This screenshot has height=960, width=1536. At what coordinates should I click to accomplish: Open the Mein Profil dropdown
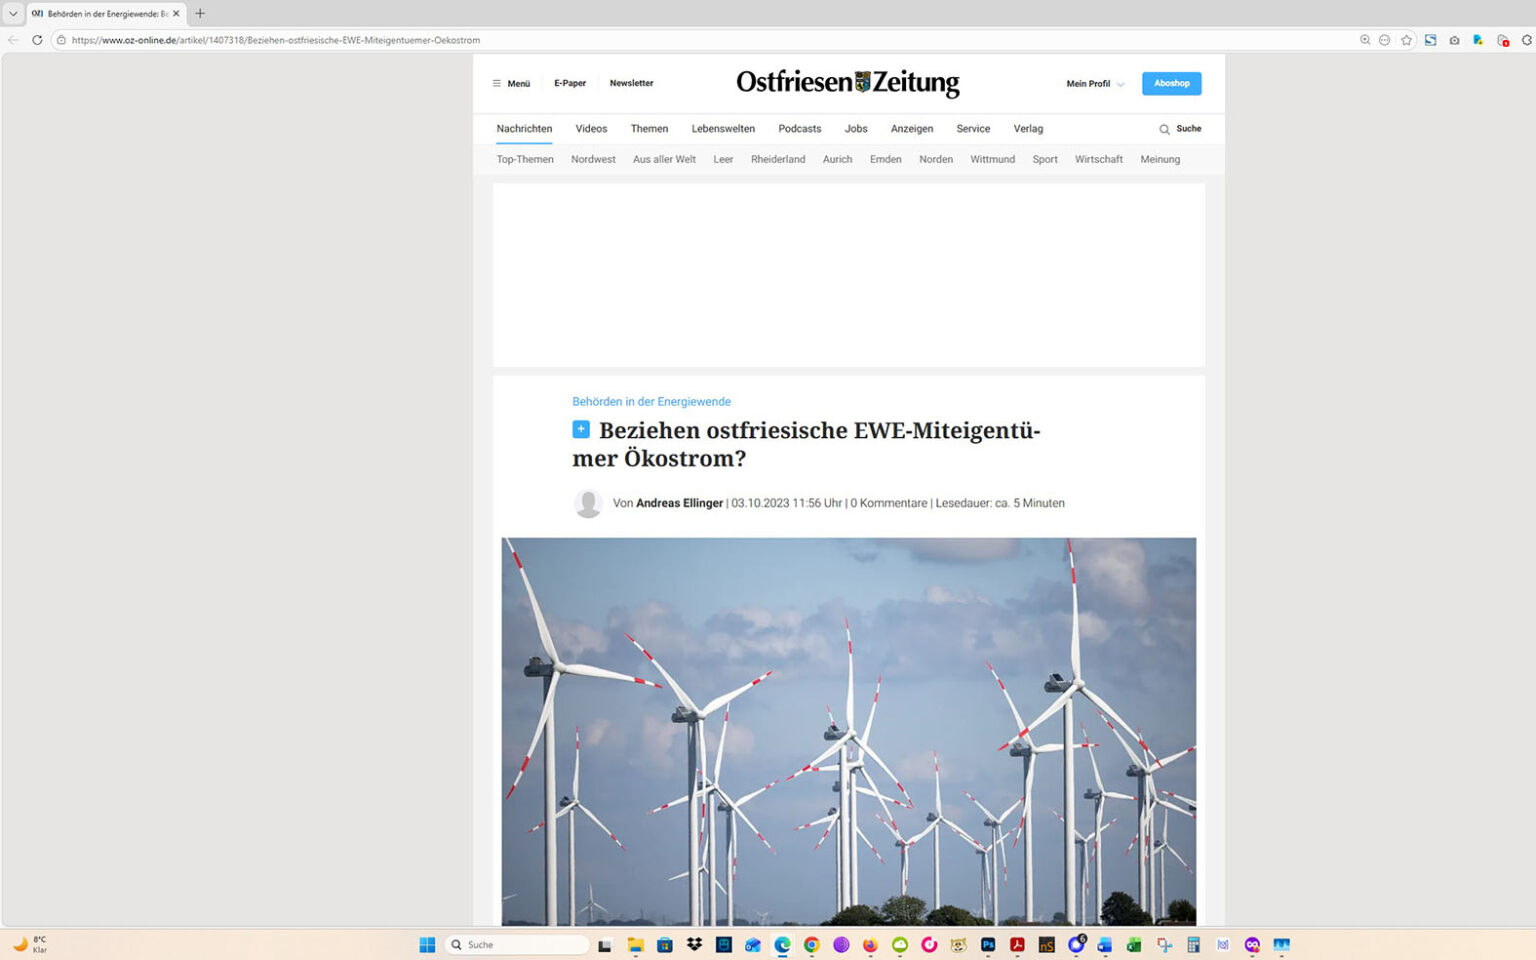[x=1093, y=84]
